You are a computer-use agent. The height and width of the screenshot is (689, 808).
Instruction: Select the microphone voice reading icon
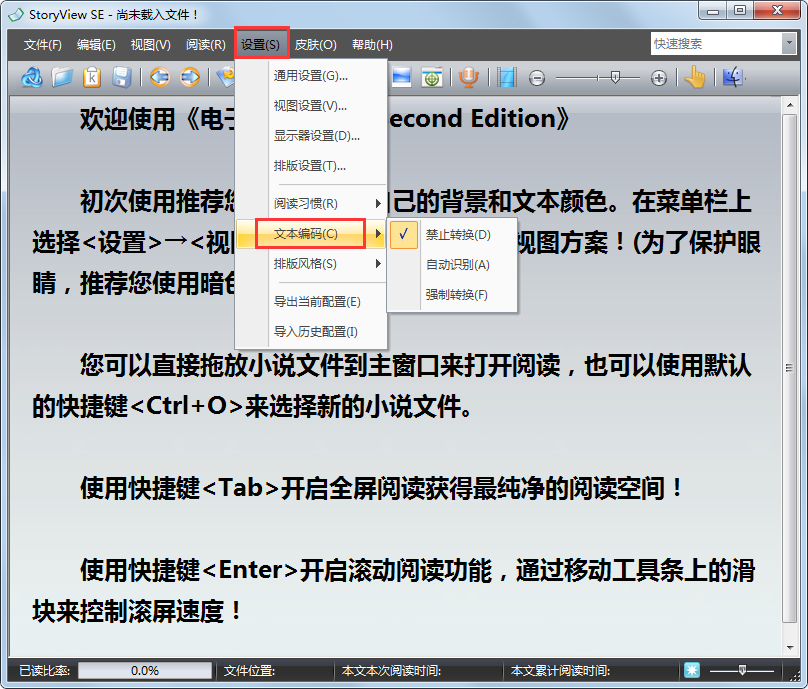pyautogui.click(x=469, y=77)
